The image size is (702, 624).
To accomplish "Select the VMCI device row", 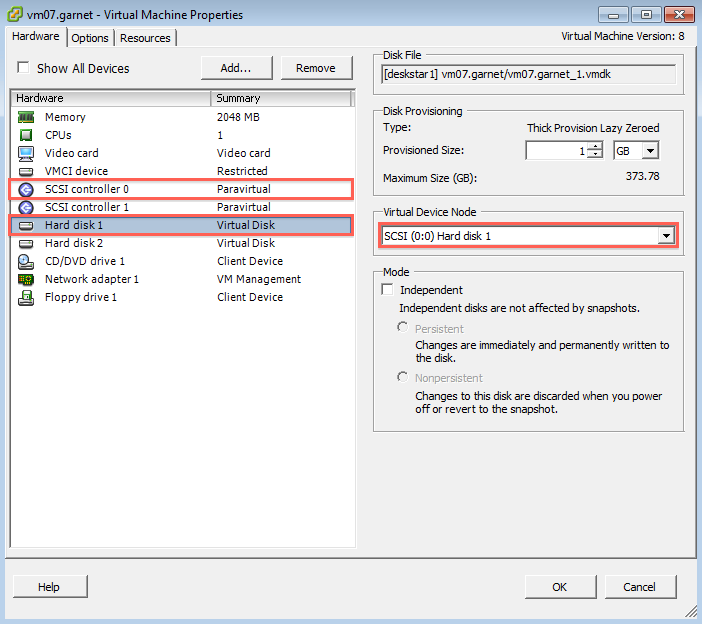I will click(182, 171).
